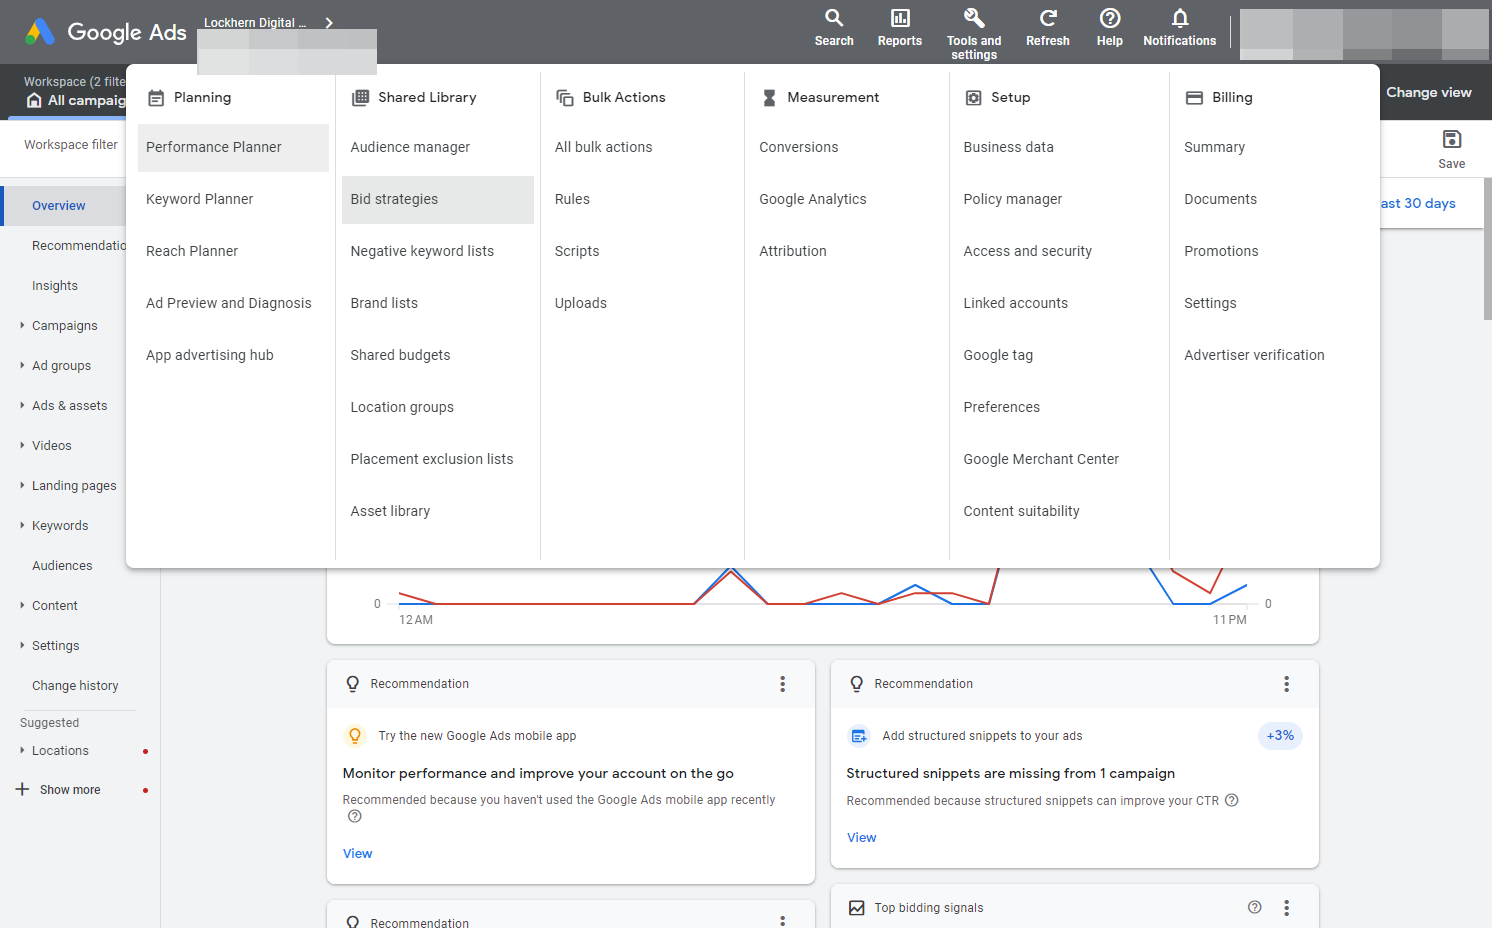Click the Measurement hourglass icon

(x=769, y=98)
